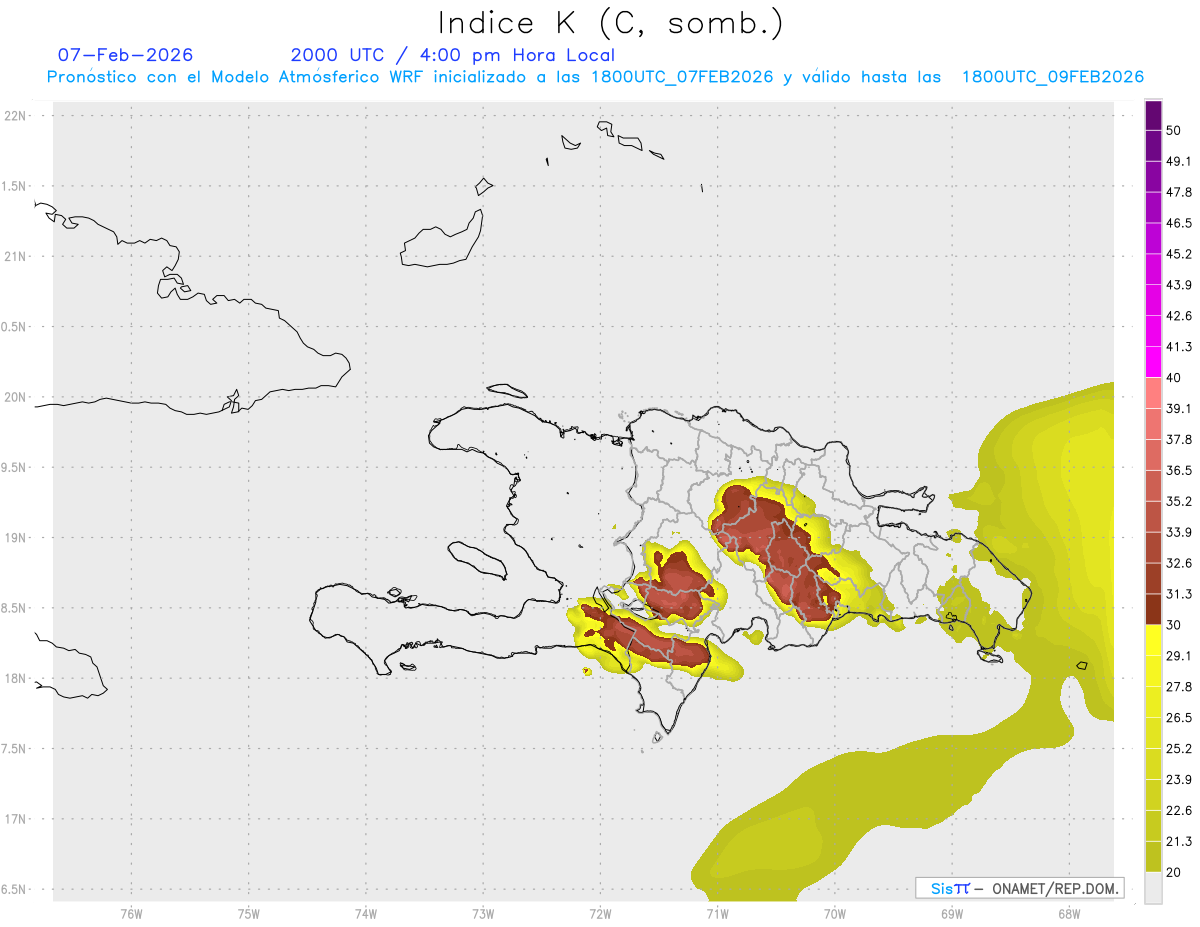
Task: Click the "68W" longitude axis label
Action: coord(1069,914)
